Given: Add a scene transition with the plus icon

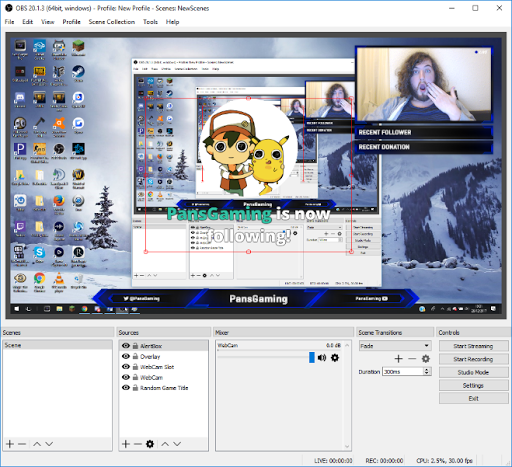Looking at the screenshot, I should point(398,359).
